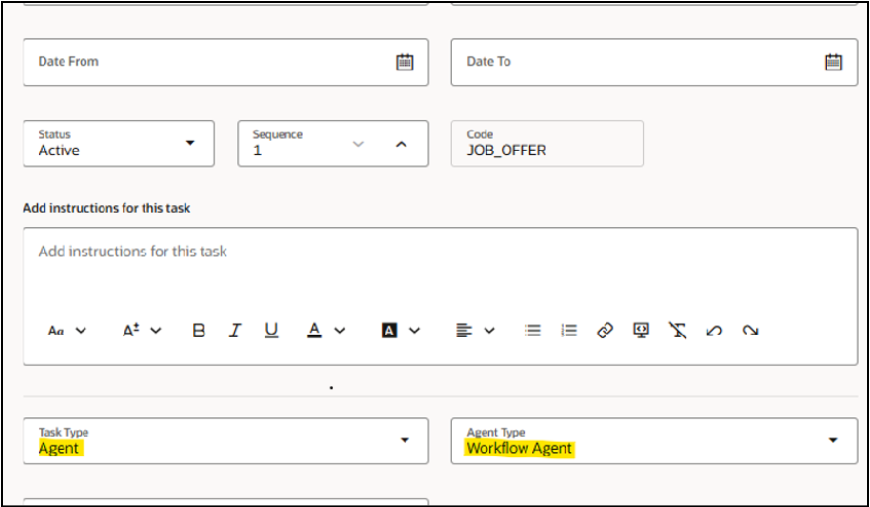The image size is (870, 507).
Task: Increase the Sequence value
Action: click(401, 144)
